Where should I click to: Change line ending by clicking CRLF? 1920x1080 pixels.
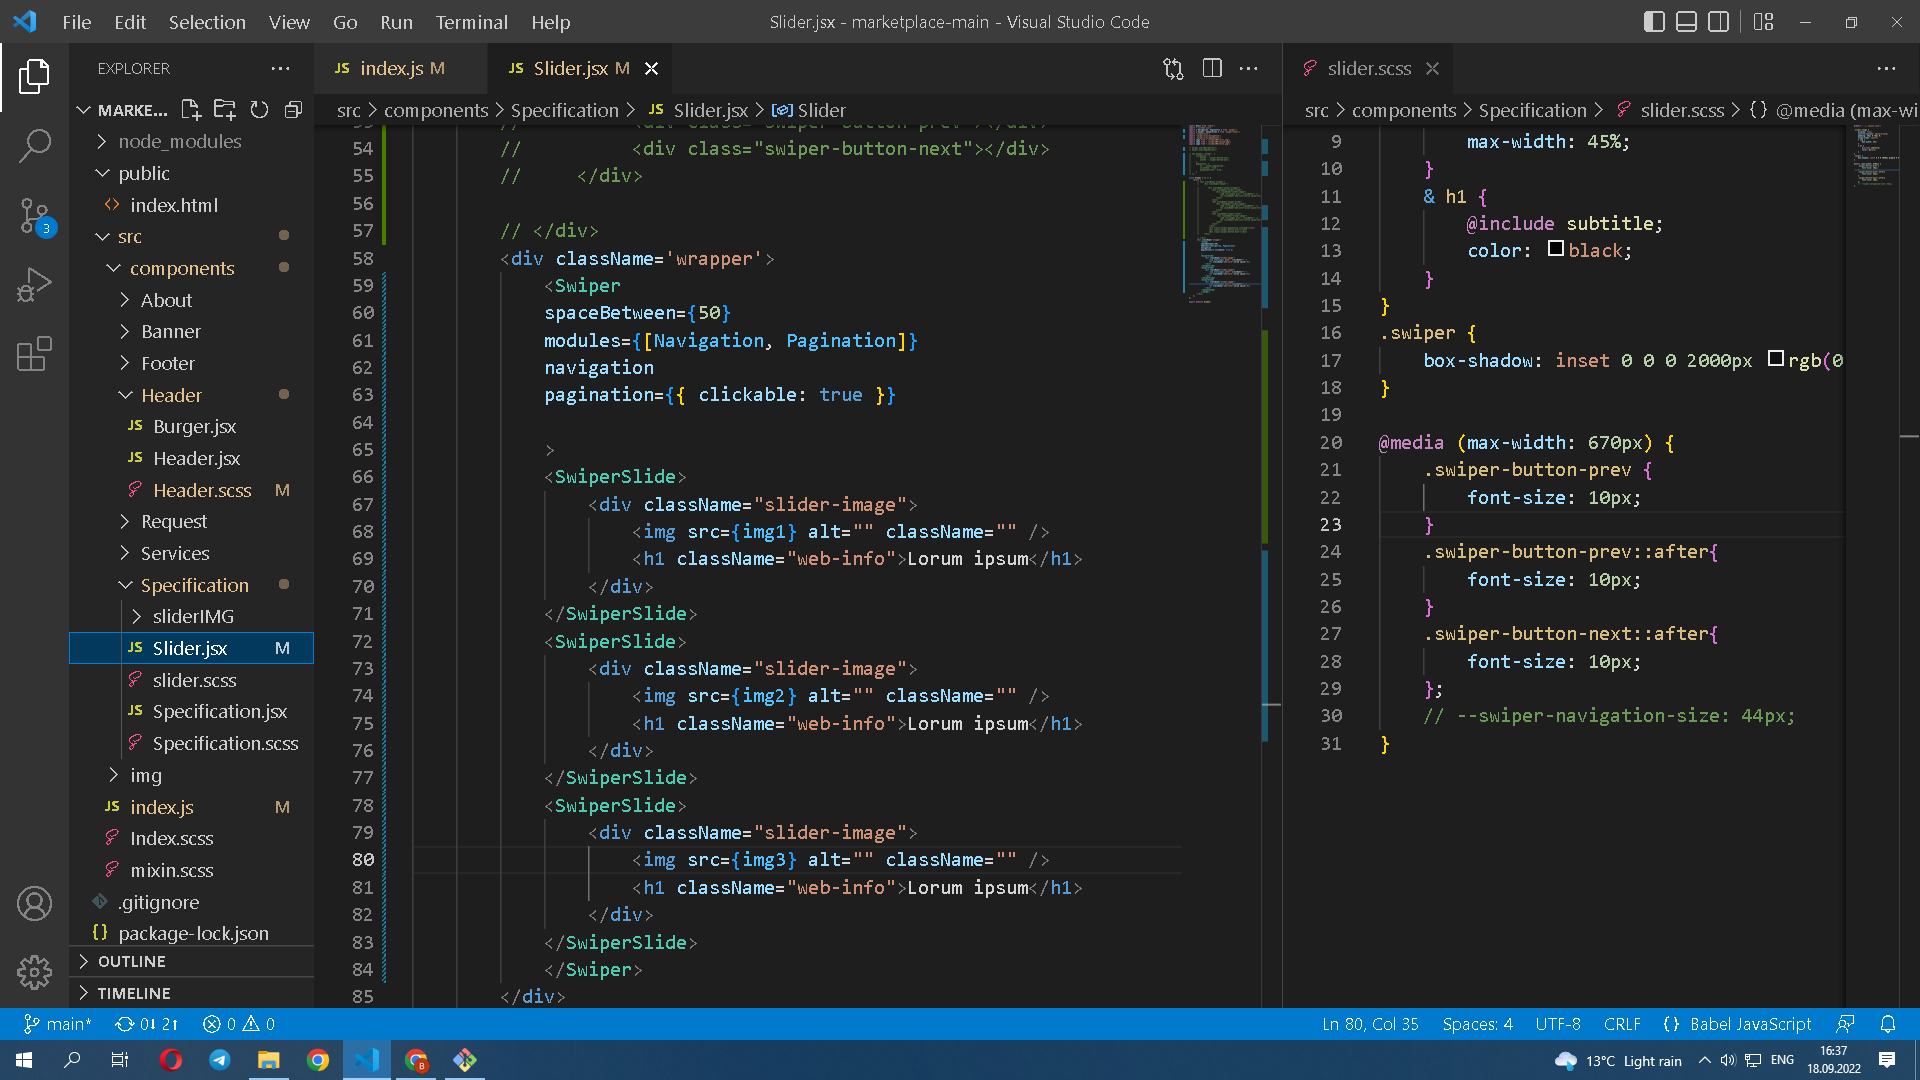(1622, 1023)
